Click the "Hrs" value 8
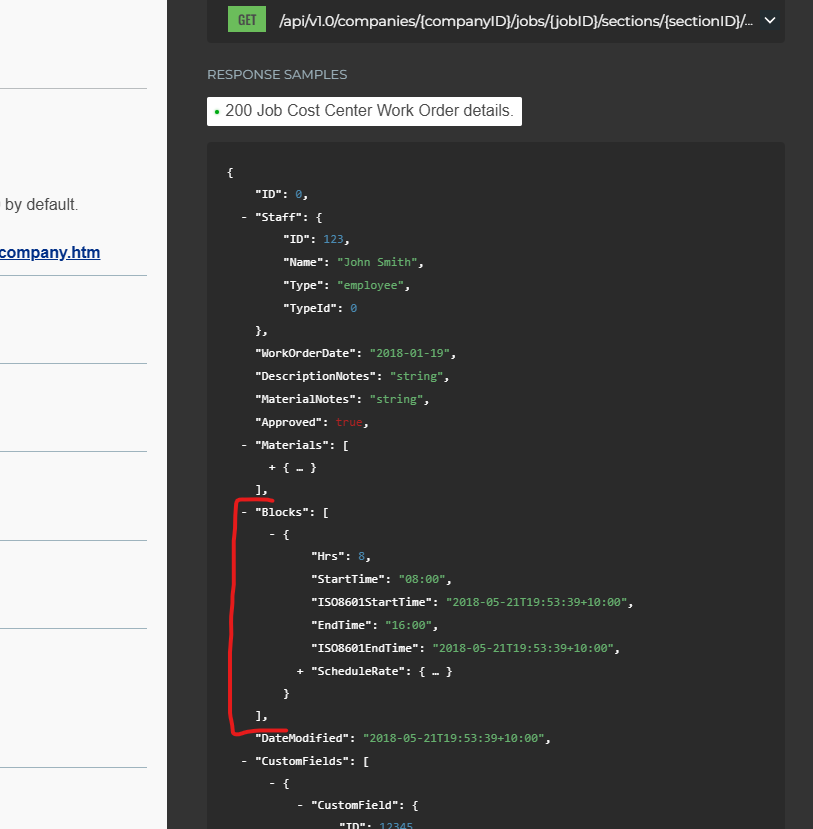 click(x=362, y=556)
